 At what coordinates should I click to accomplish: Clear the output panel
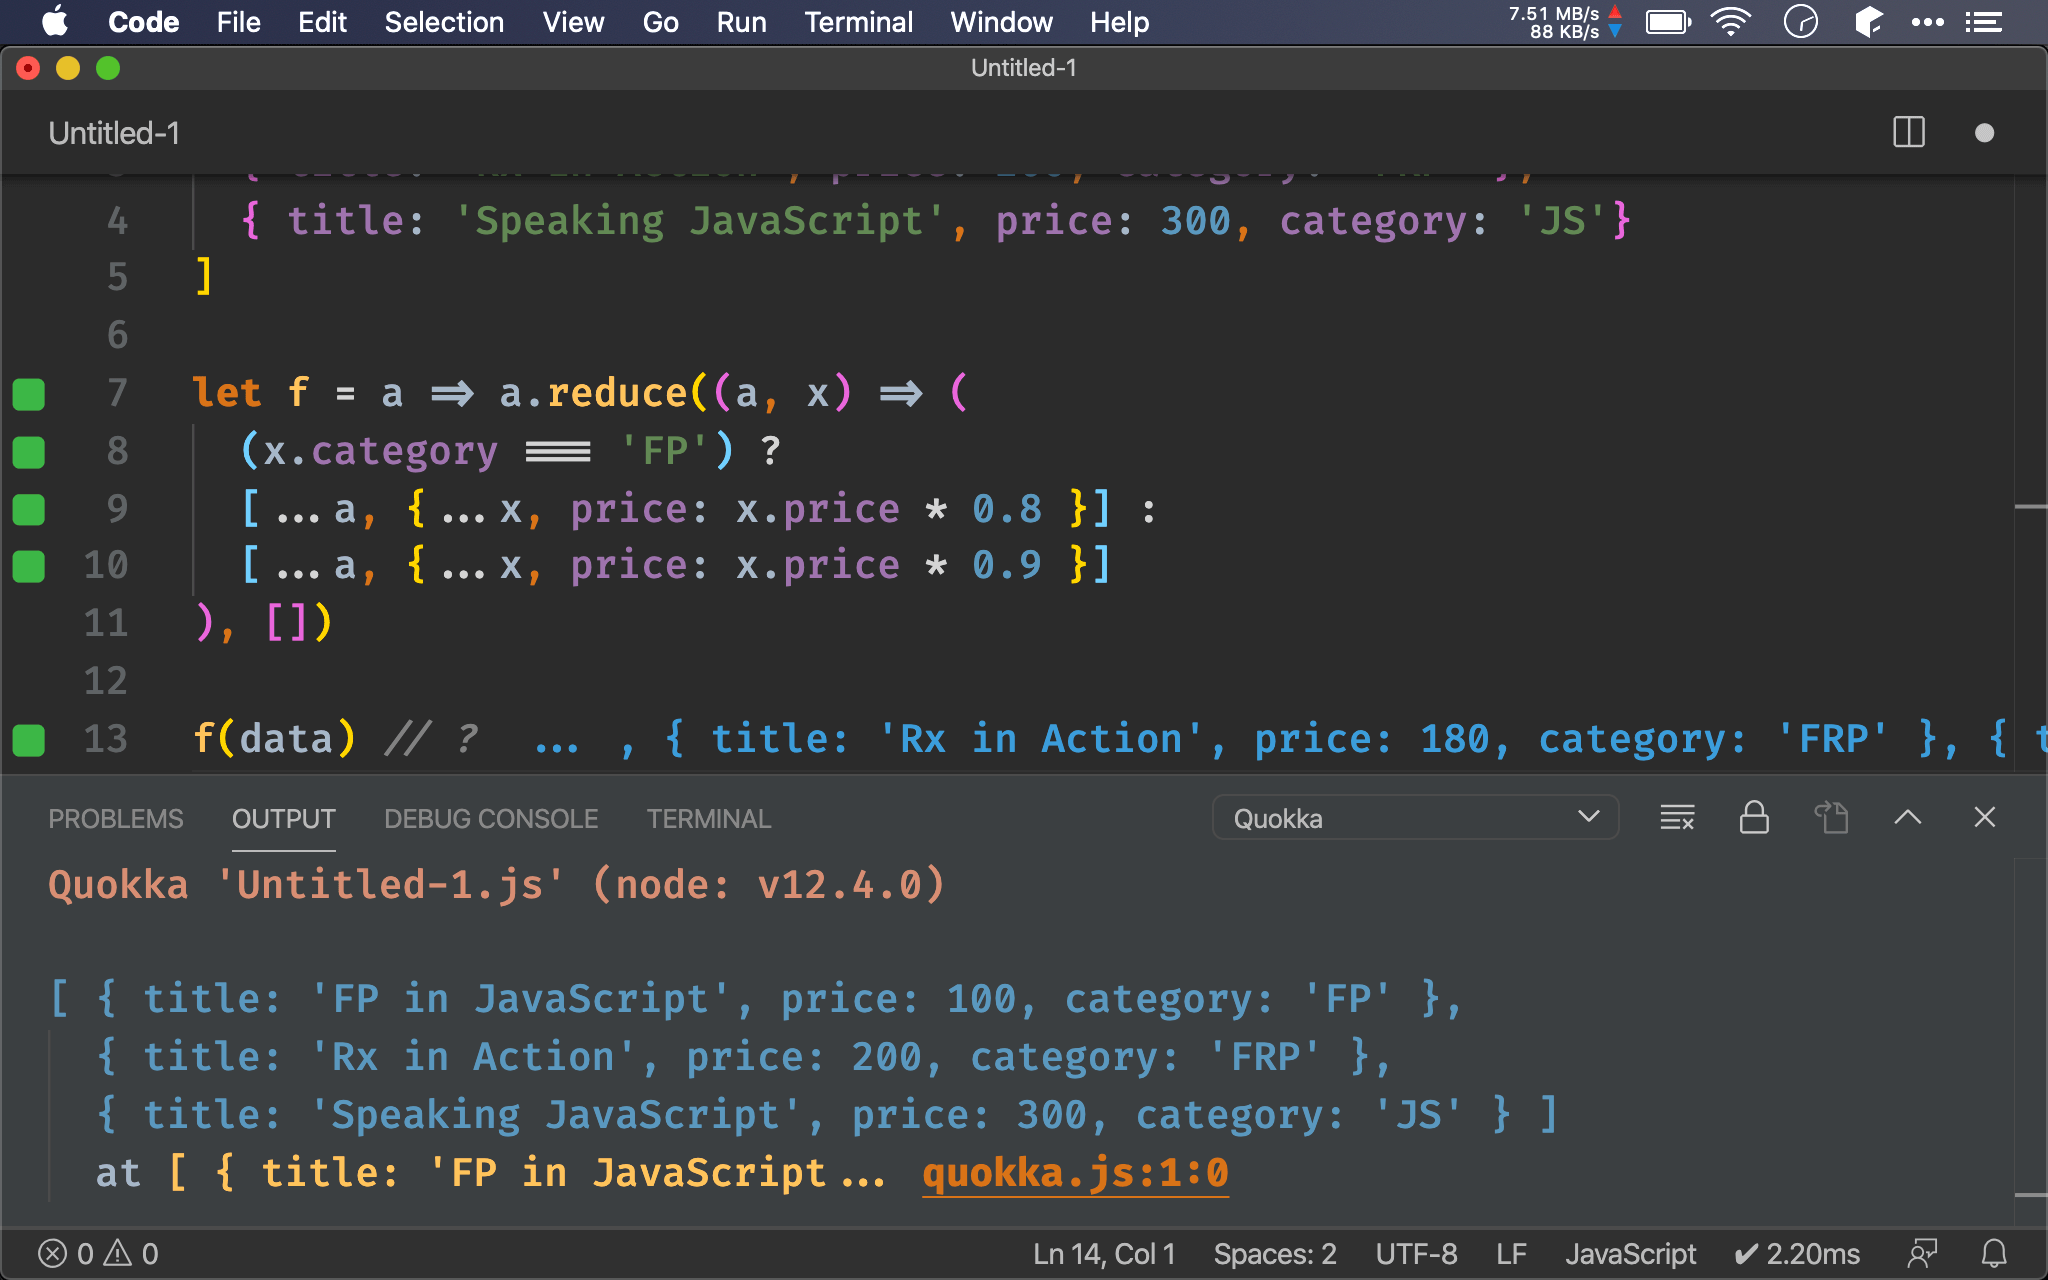(x=1677, y=818)
